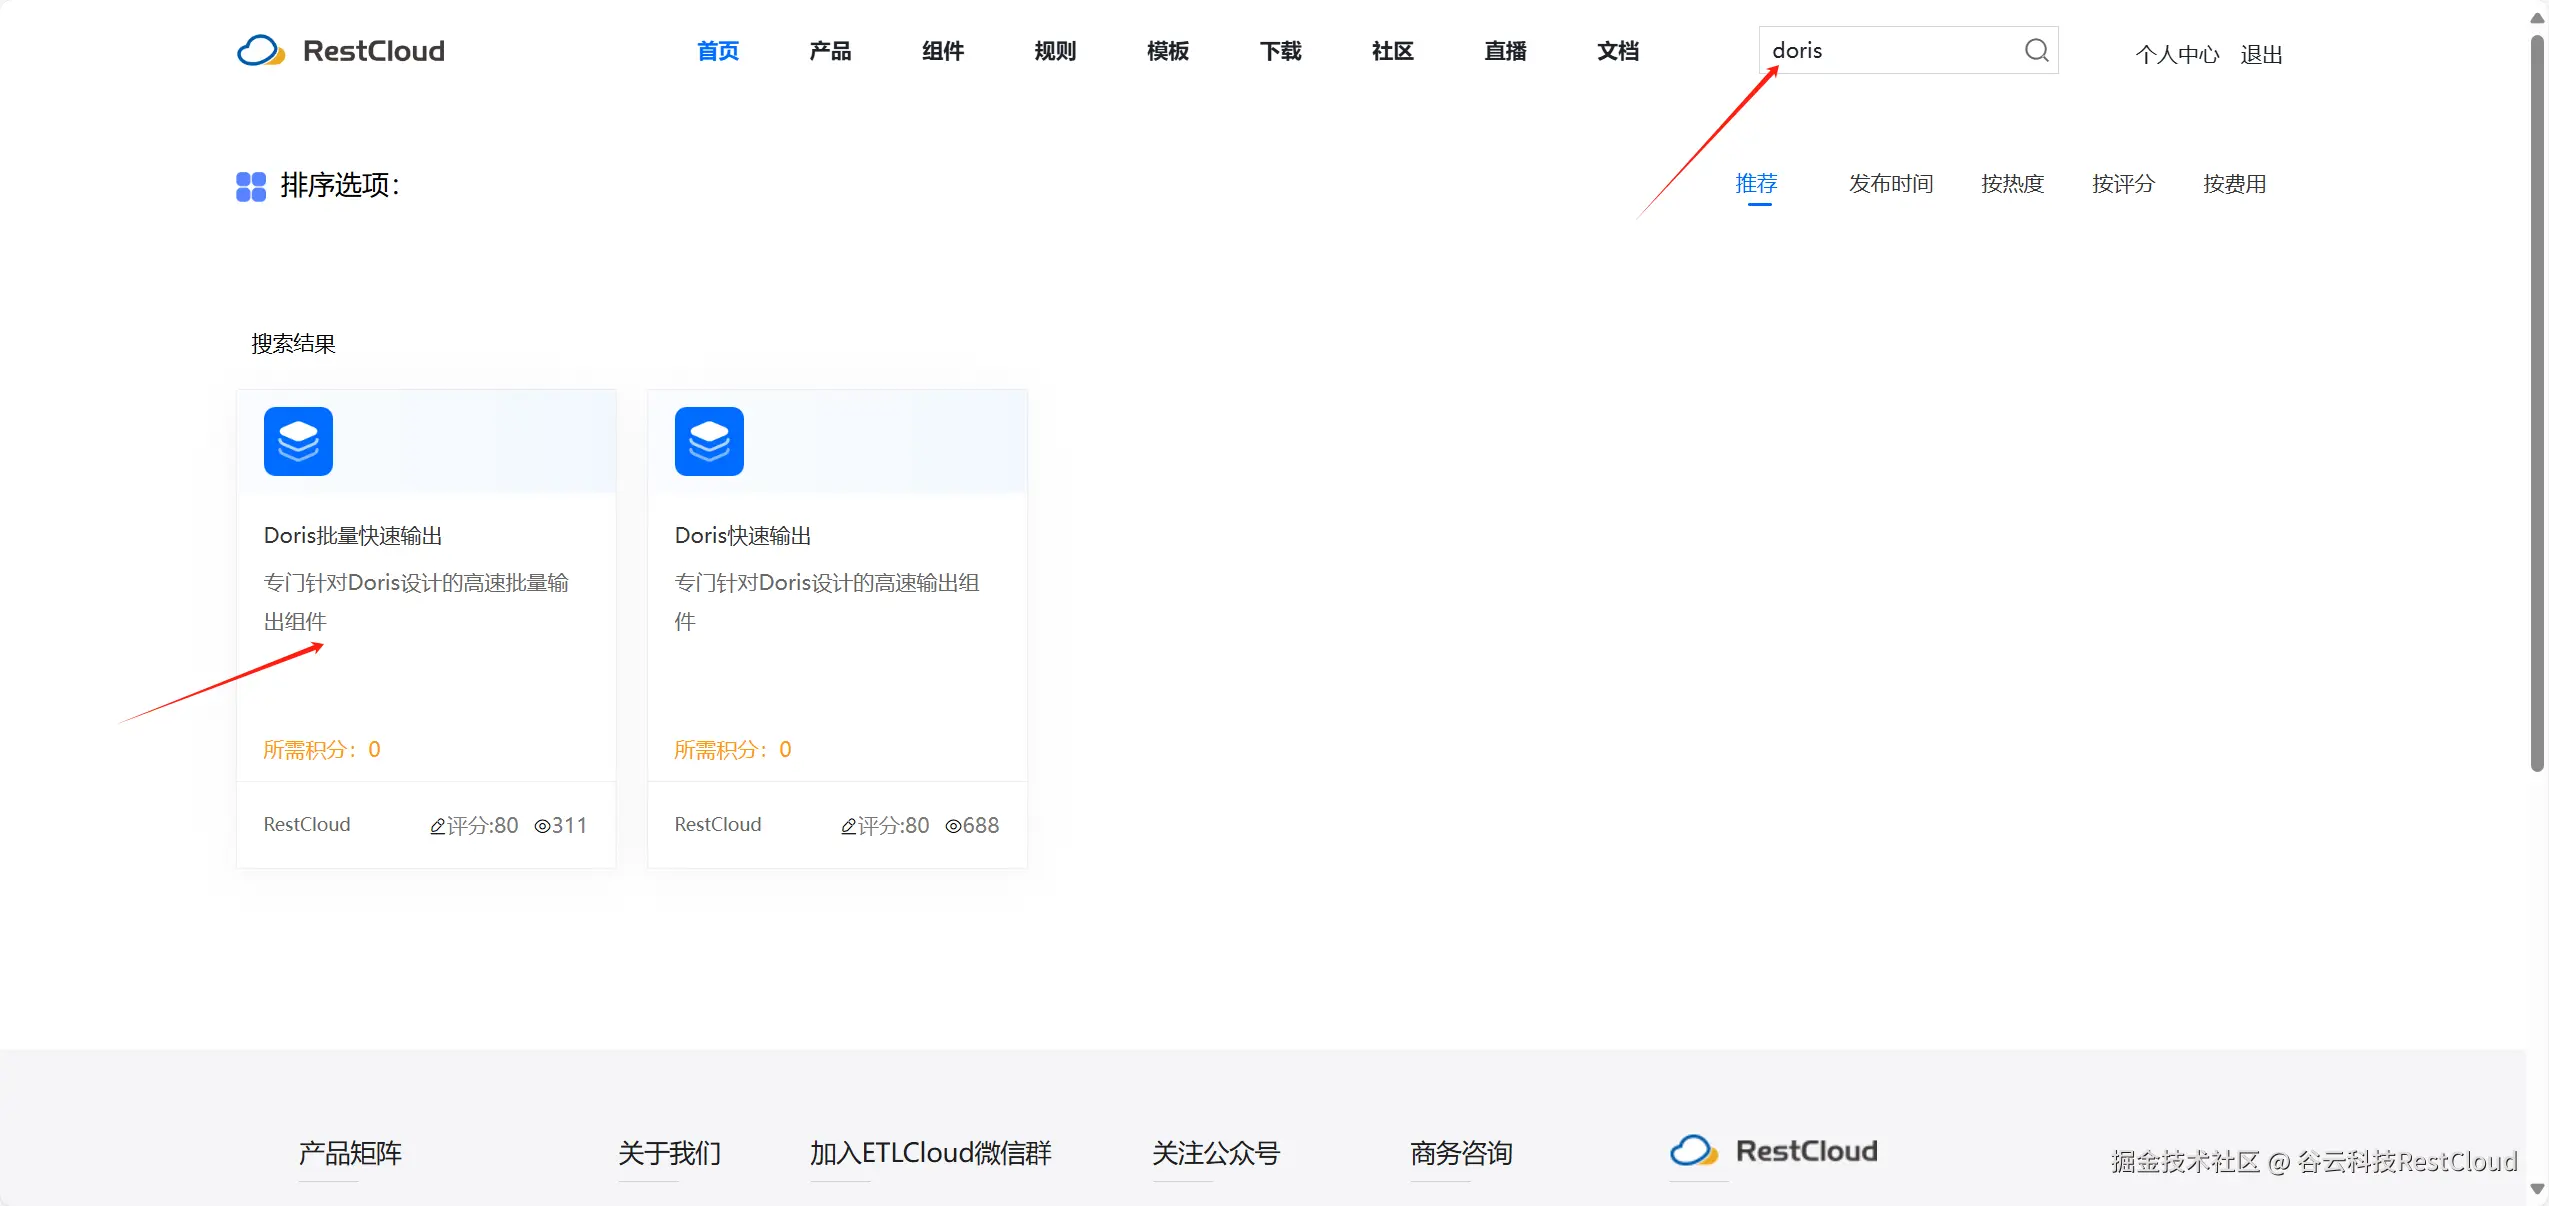This screenshot has width=2549, height=1206.
Task: Open the 模板 nav menu
Action: tap(1168, 51)
